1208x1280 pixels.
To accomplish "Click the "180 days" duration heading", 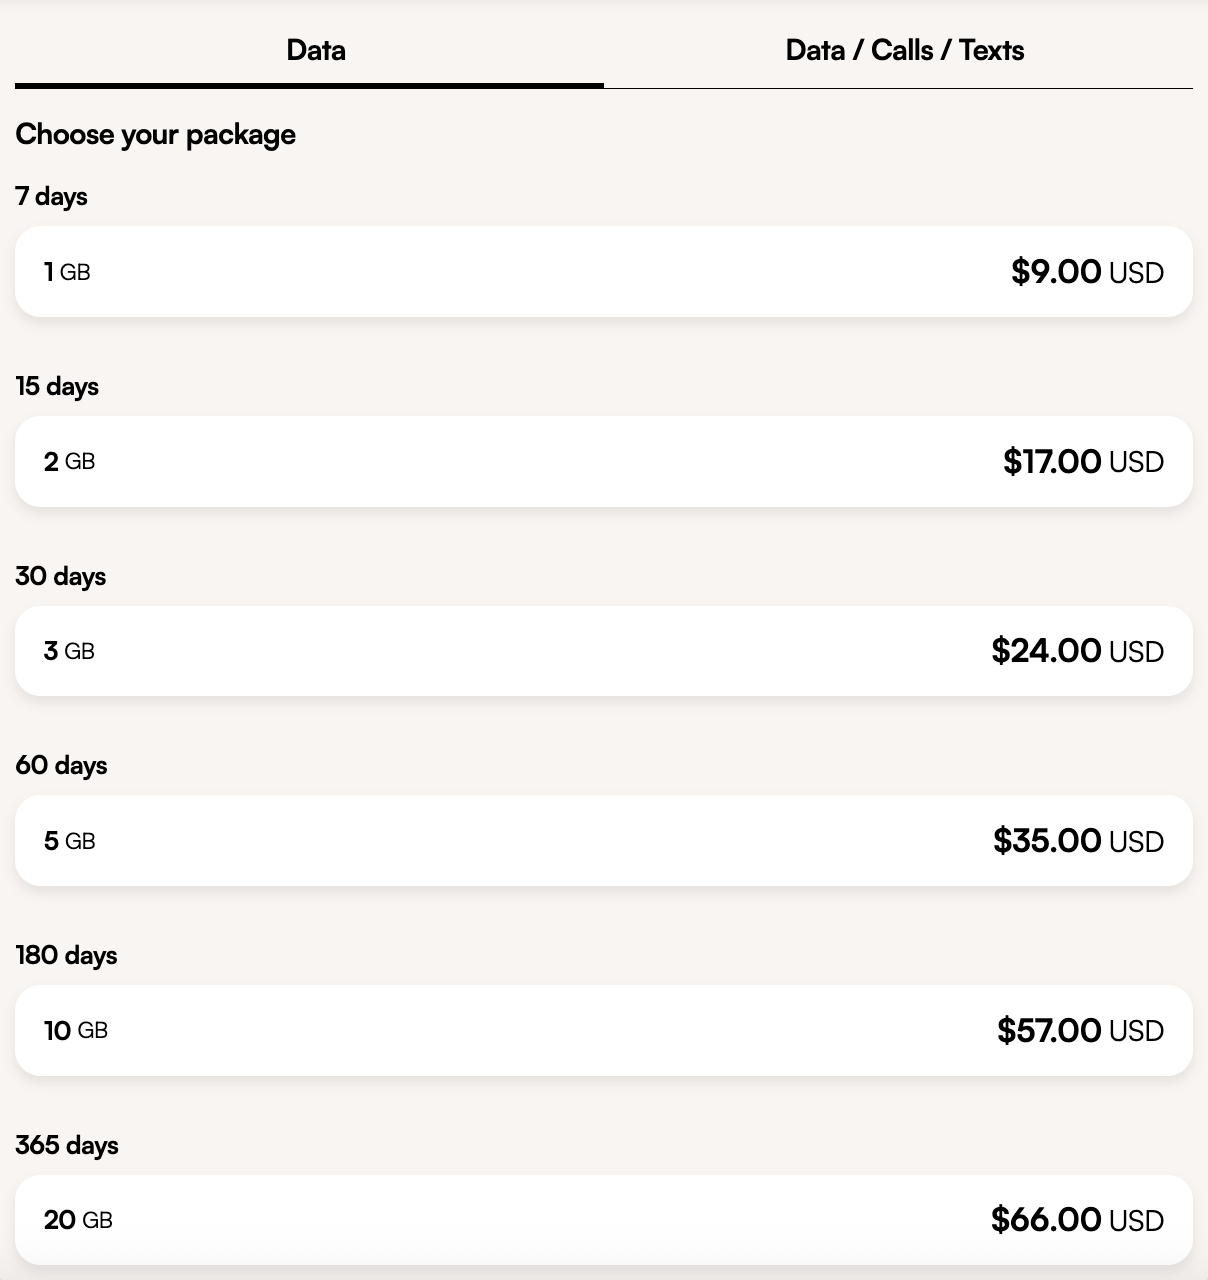I will coord(66,955).
